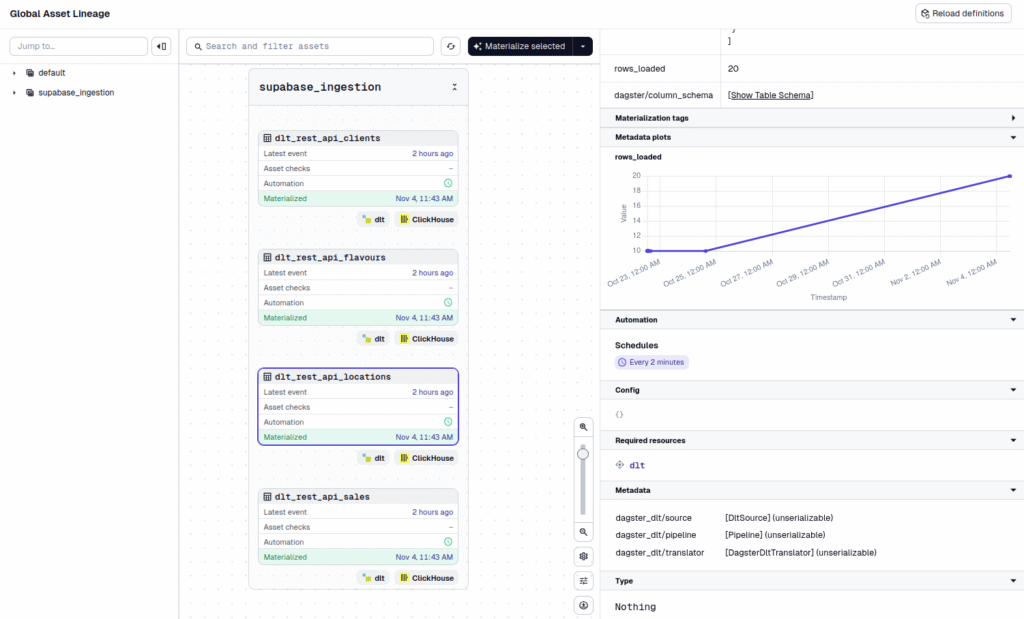Click the download graph icon
Image resolution: width=1024 pixels, height=619 pixels.
click(x=583, y=605)
